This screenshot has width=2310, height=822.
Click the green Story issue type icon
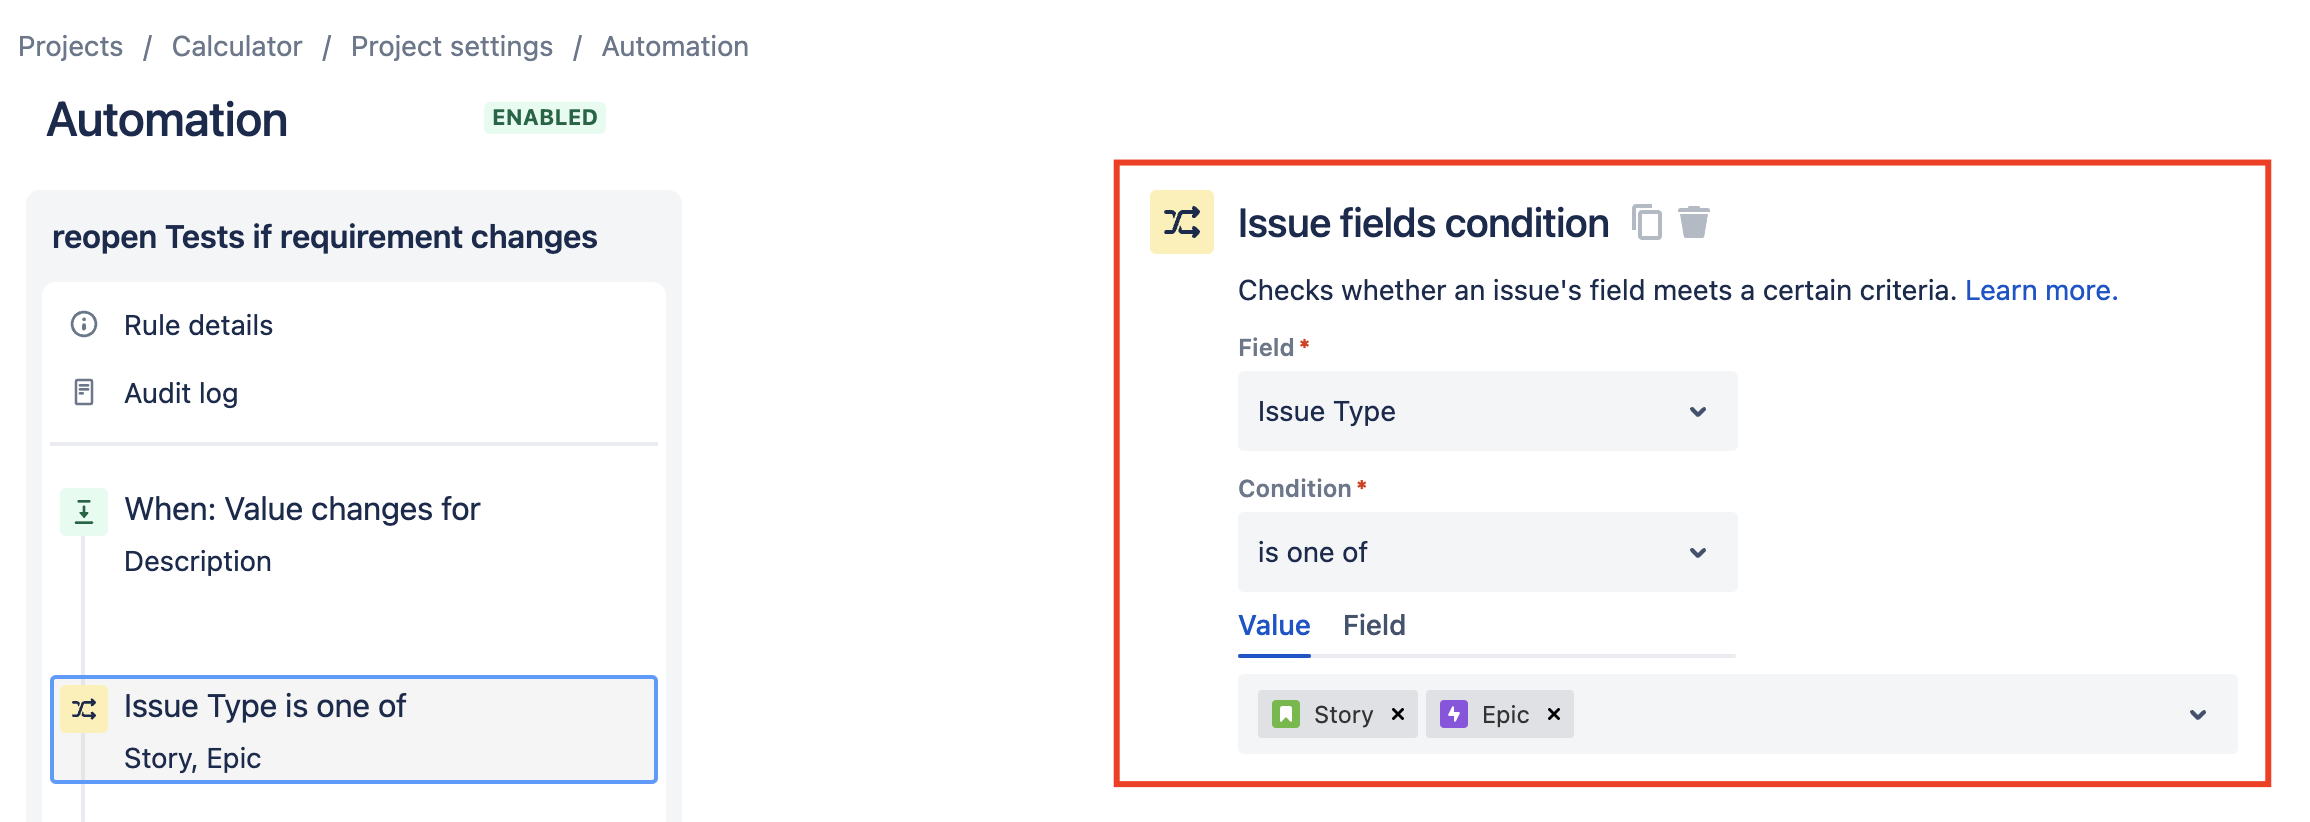pos(1285,714)
